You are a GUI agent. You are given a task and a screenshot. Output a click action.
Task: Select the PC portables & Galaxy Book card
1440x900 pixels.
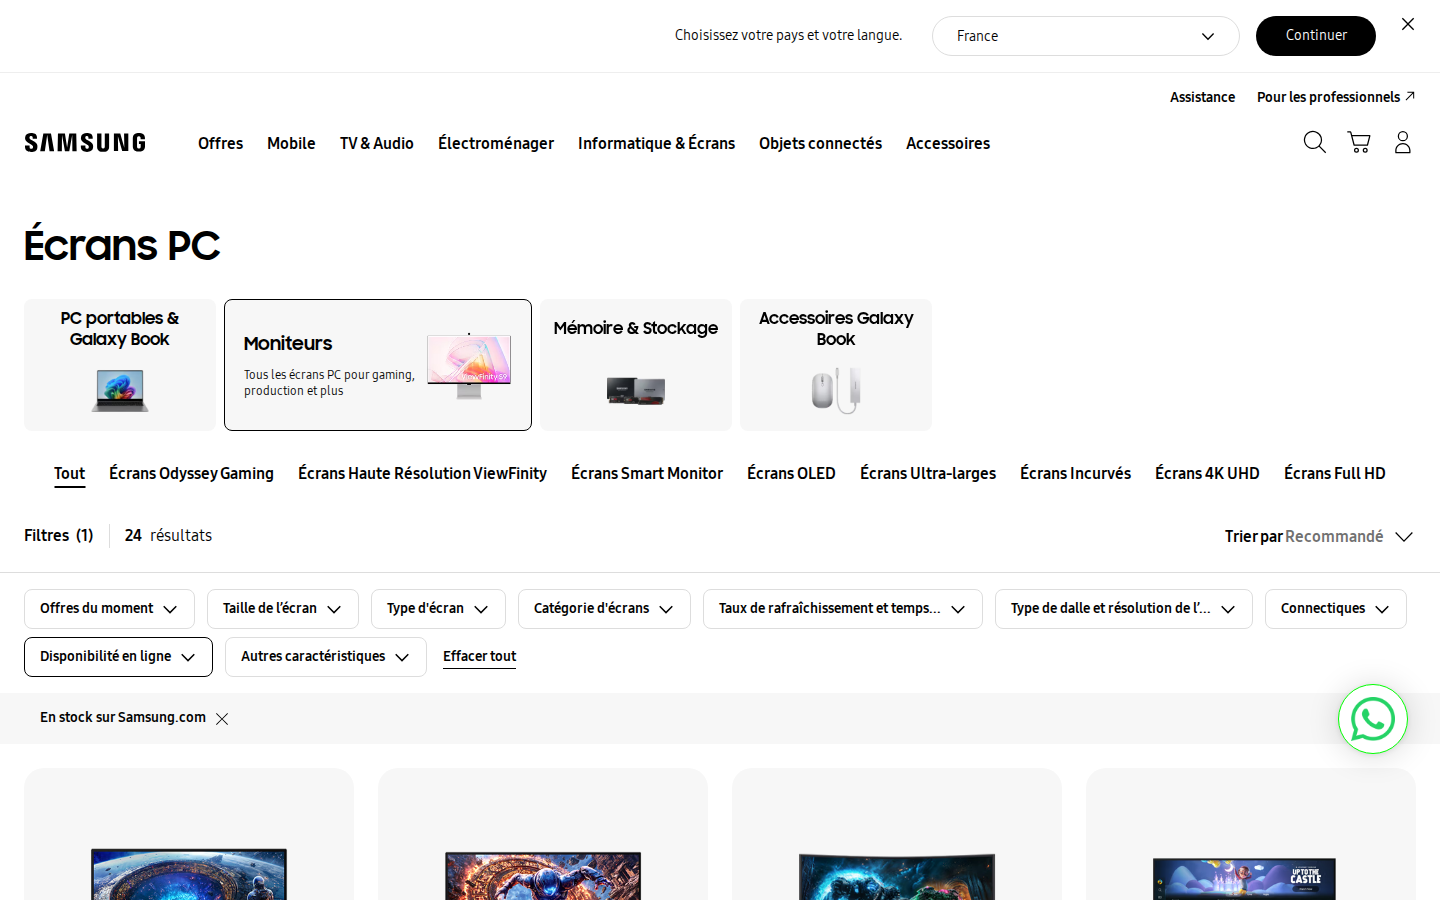point(120,365)
